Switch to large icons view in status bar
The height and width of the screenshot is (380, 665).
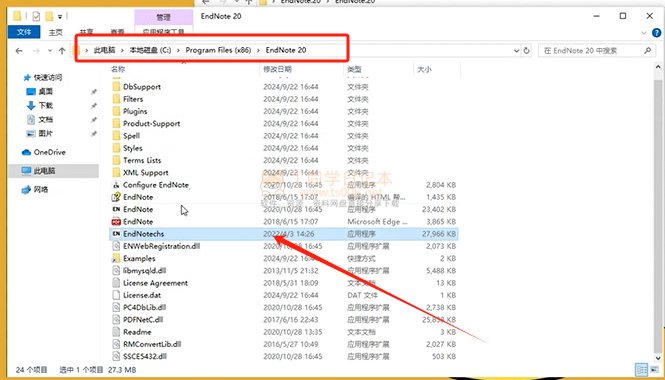[654, 369]
